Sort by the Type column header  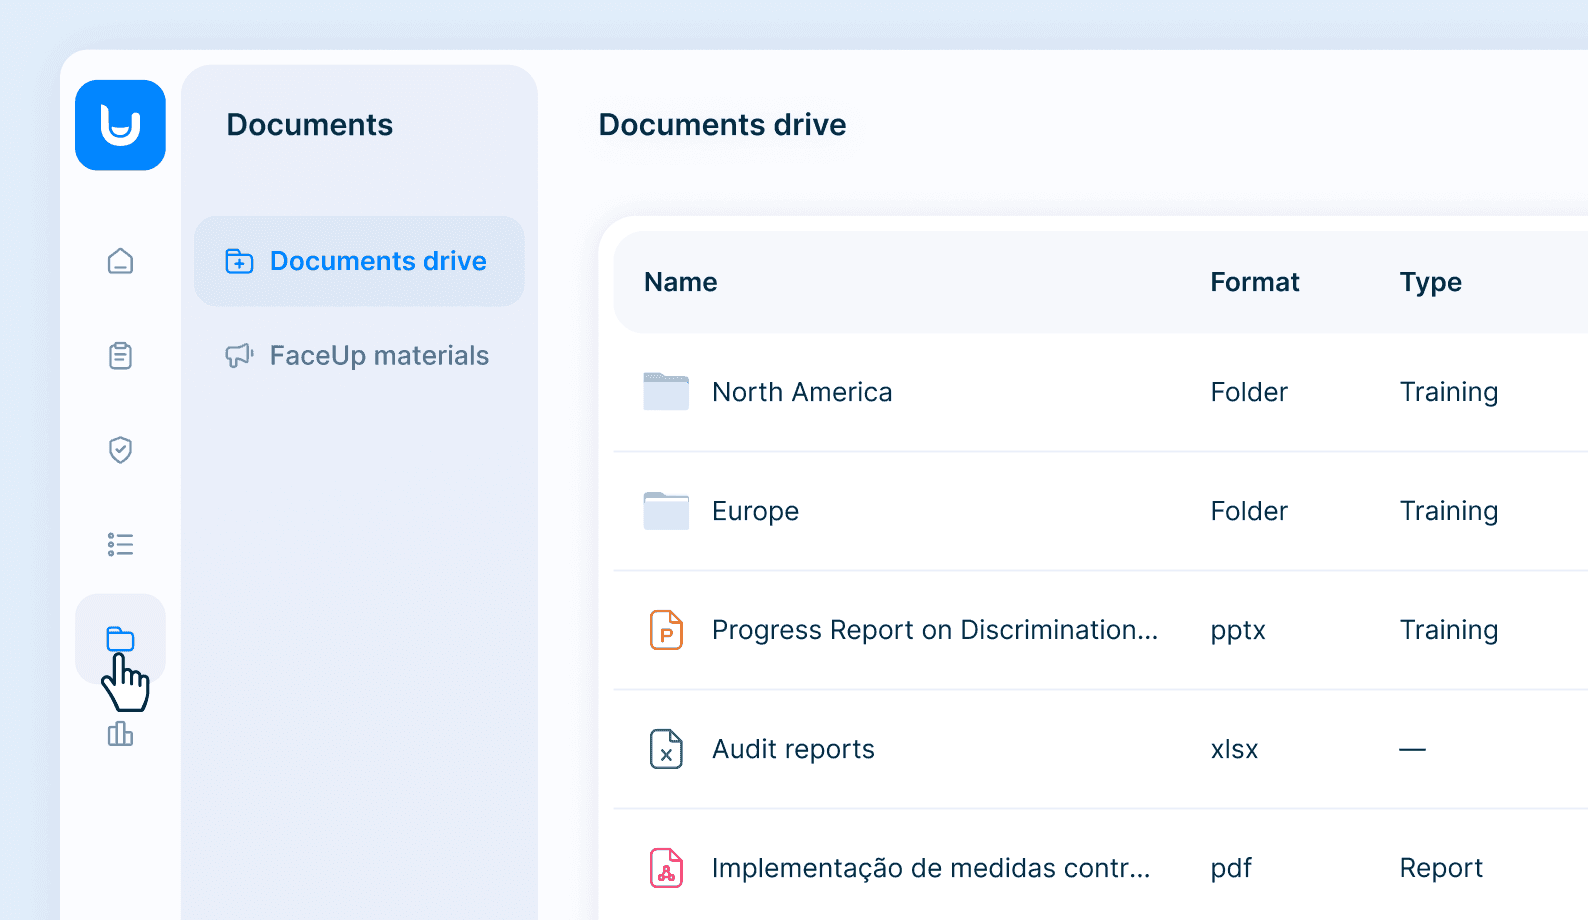[x=1430, y=283]
